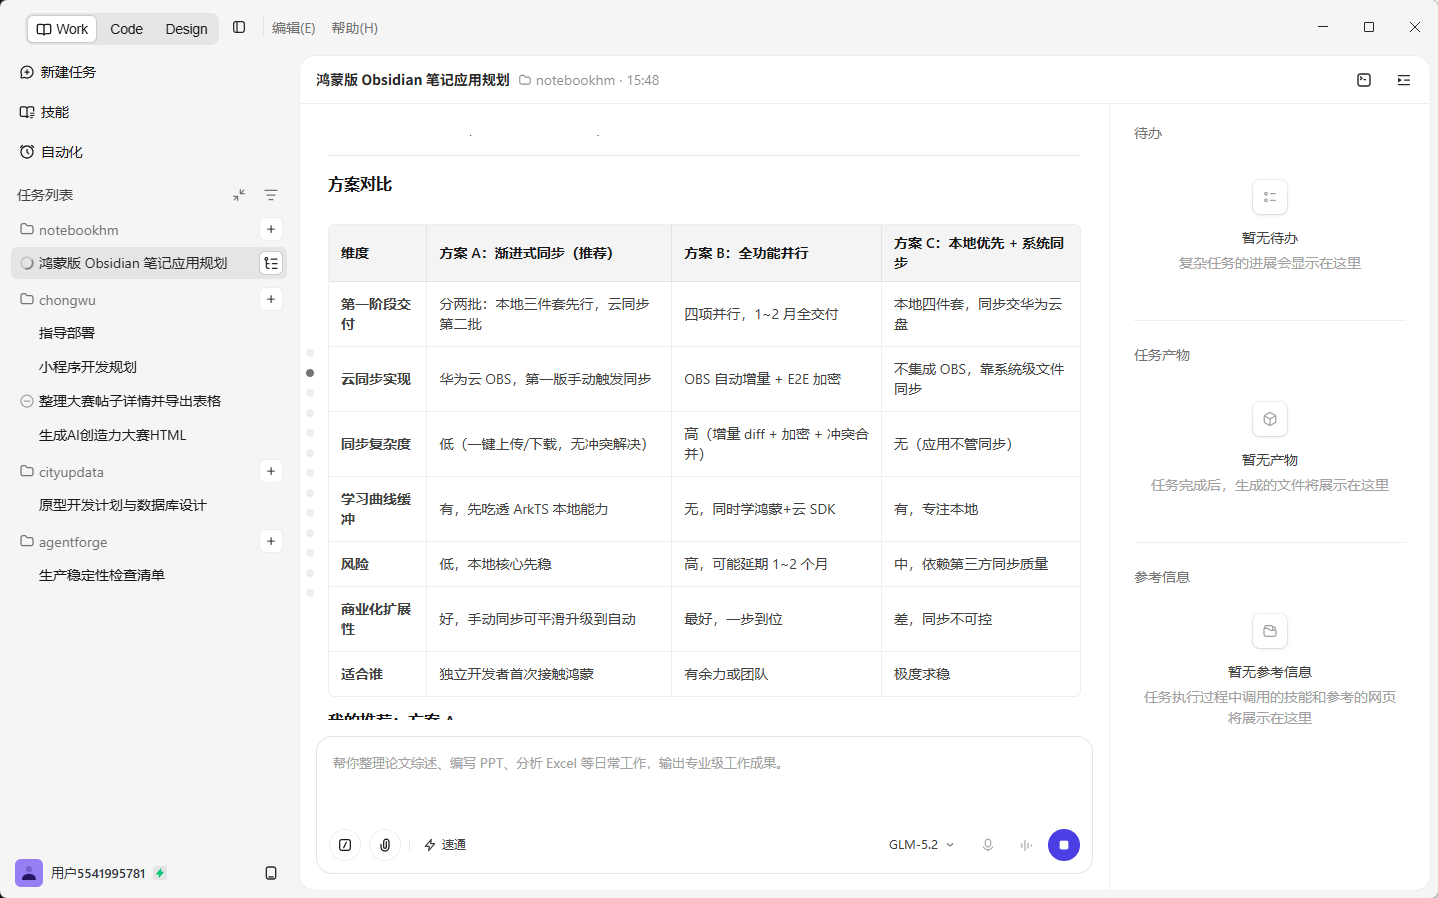This screenshot has width=1438, height=898.
Task: Open the 指导部署 task
Action: (x=67, y=333)
